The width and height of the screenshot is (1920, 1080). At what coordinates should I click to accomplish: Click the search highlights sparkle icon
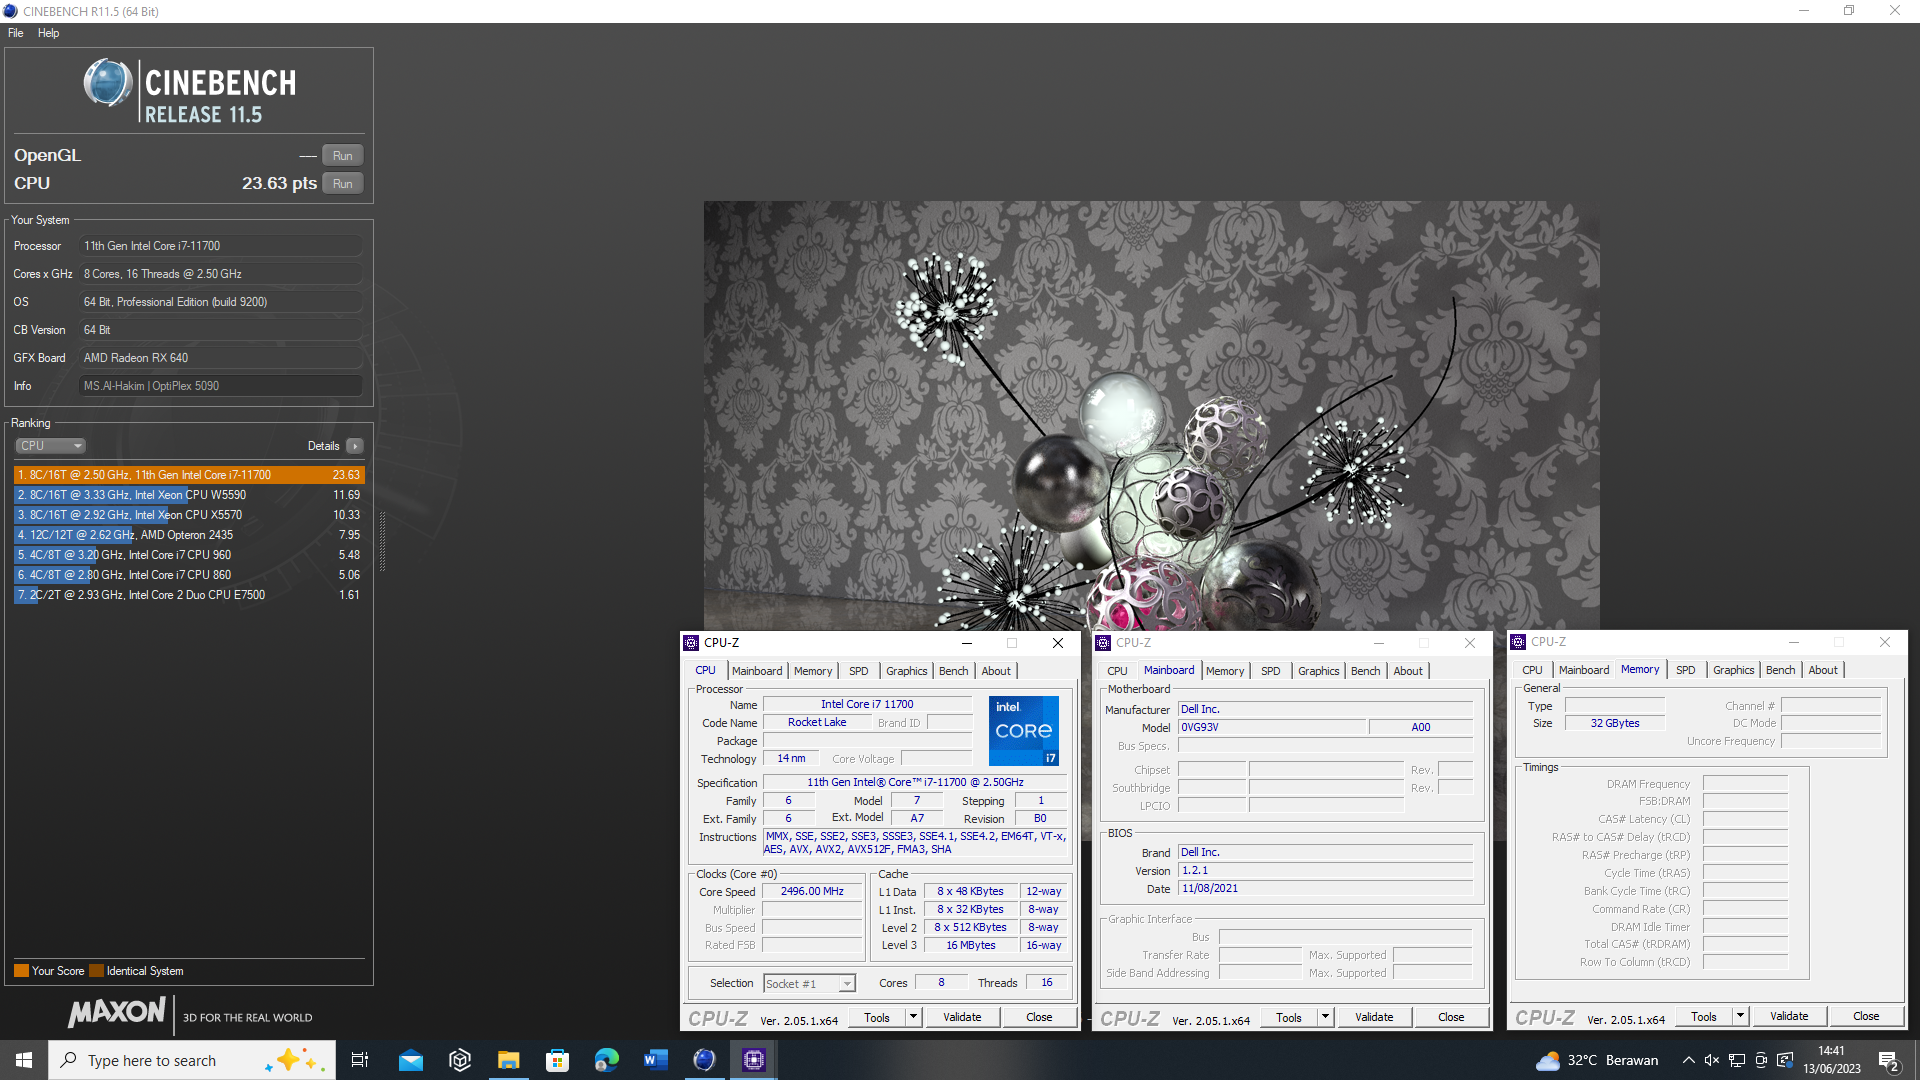pos(295,1060)
